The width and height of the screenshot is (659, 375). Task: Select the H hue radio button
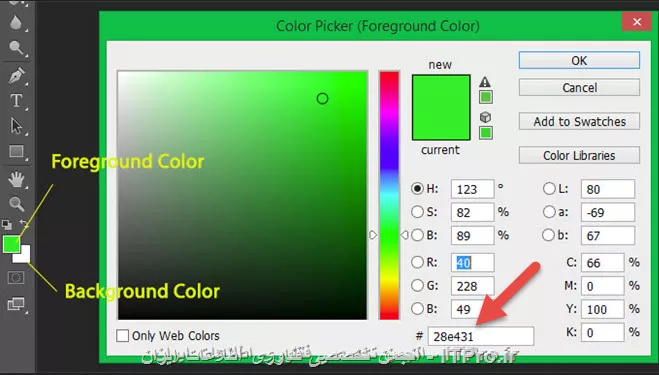pyautogui.click(x=417, y=188)
